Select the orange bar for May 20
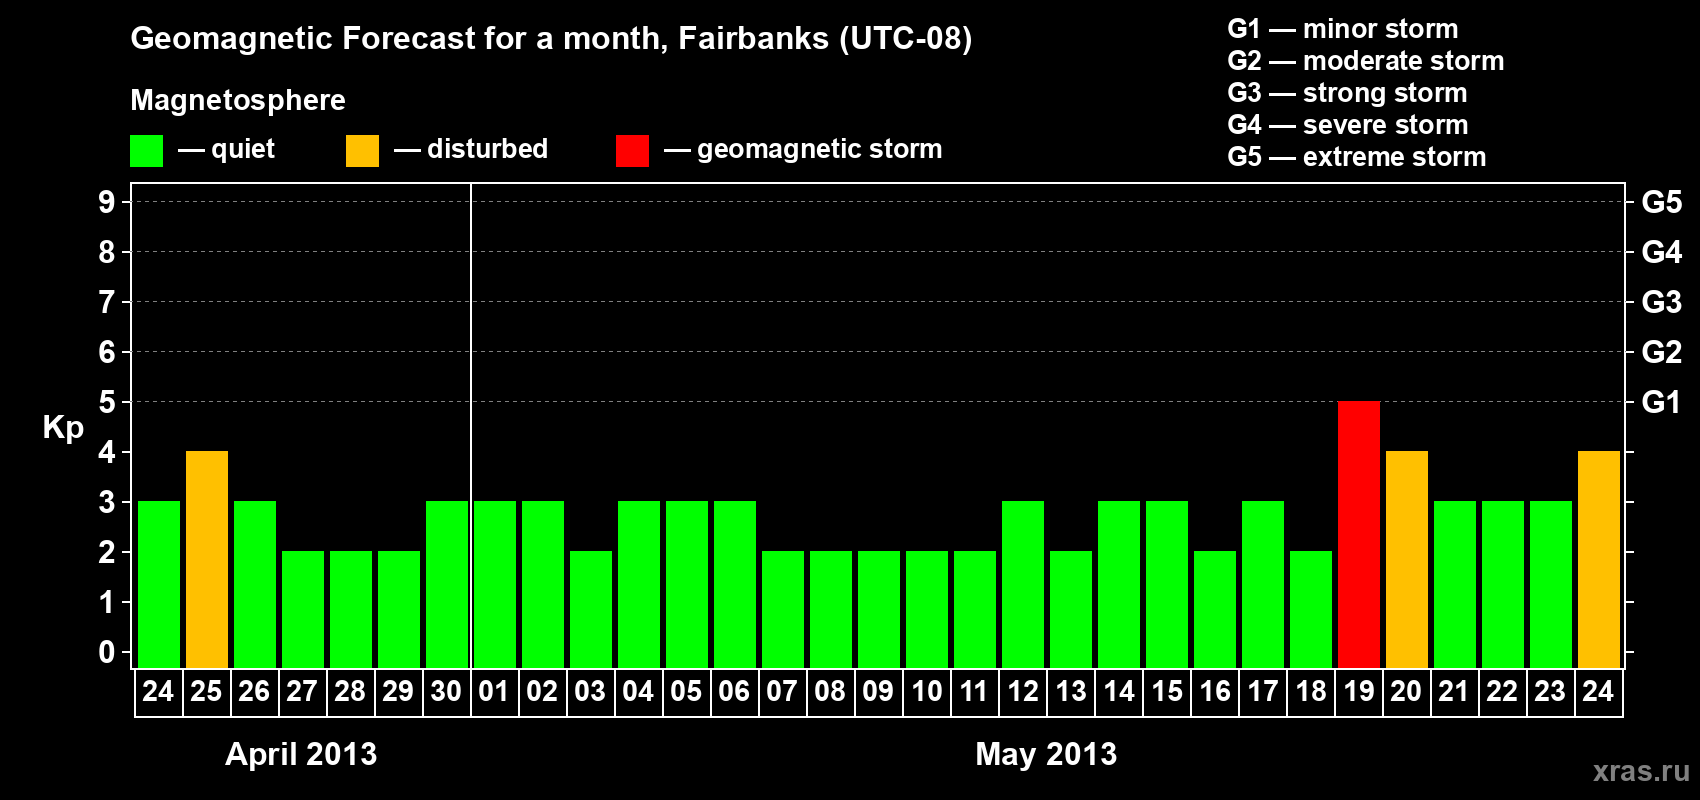The width and height of the screenshot is (1700, 800). point(1407,560)
